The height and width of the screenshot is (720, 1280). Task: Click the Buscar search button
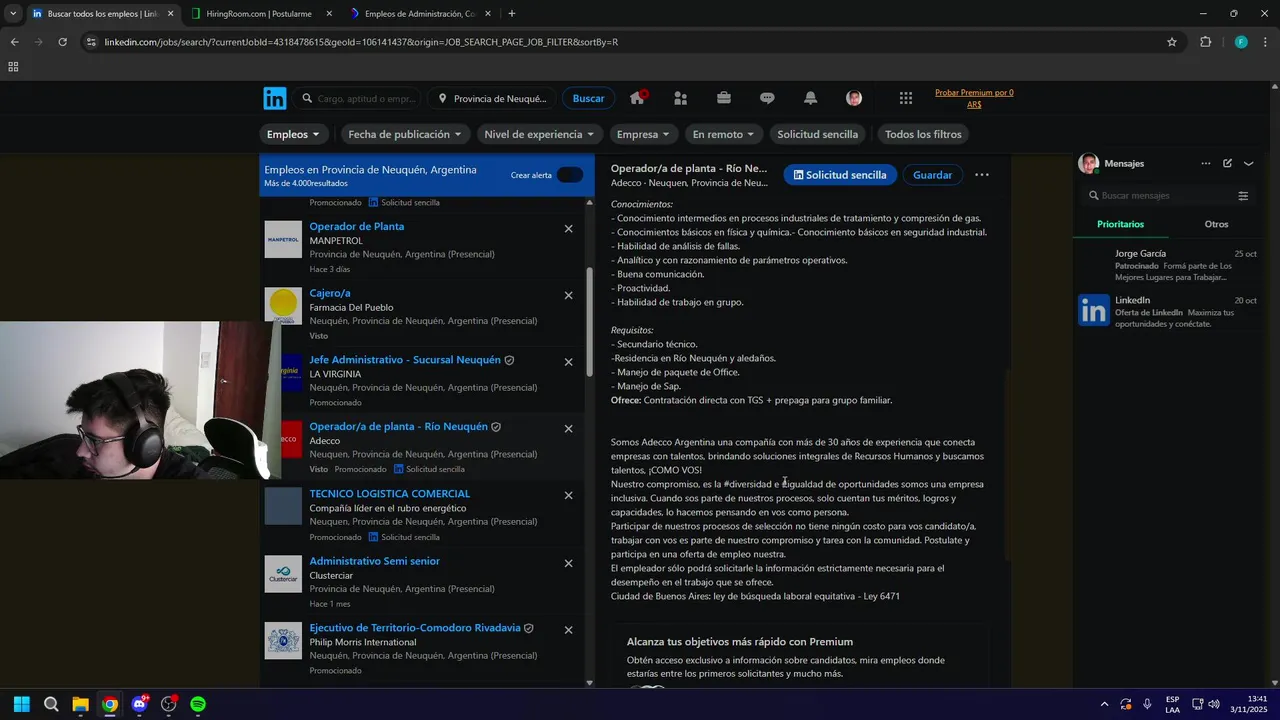pos(588,98)
